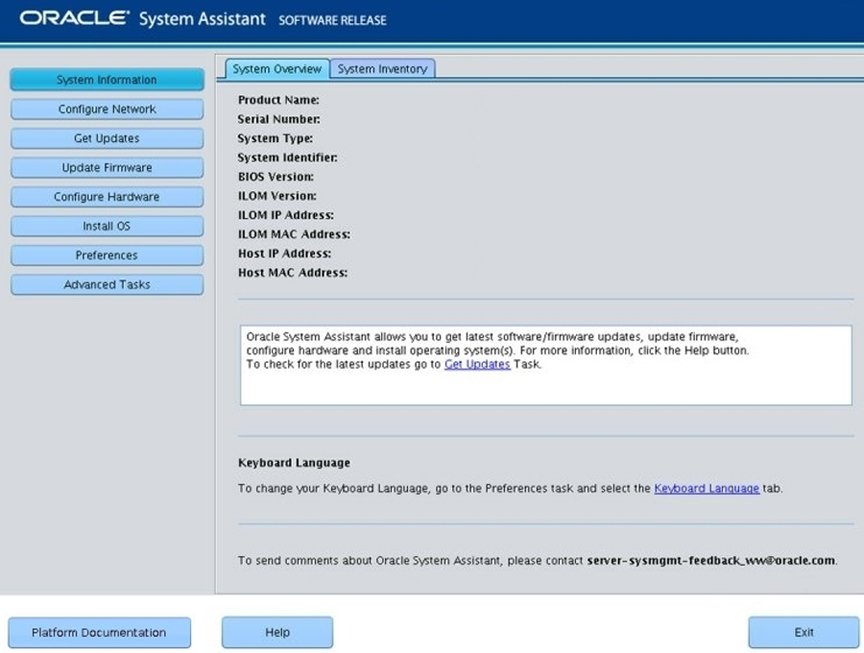The height and width of the screenshot is (653, 864).
Task: Open the Configure Network task
Action: coord(106,109)
